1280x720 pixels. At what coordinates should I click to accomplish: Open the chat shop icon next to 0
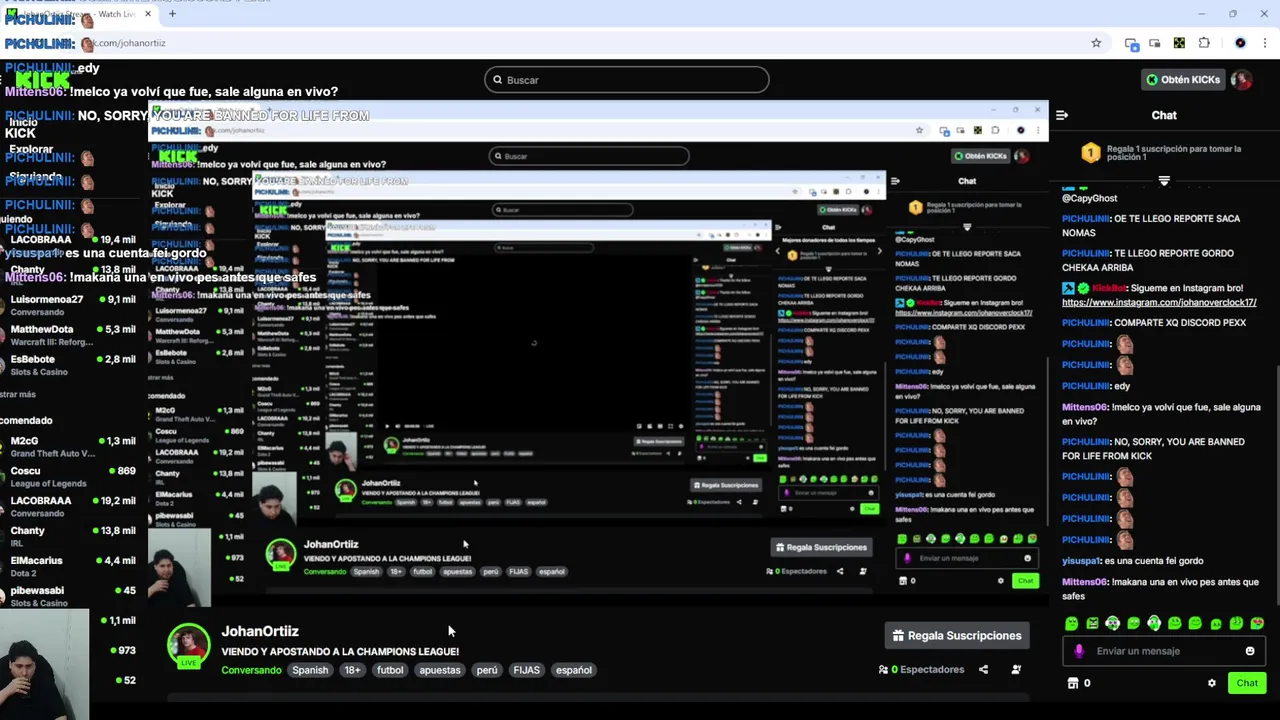pyautogui.click(x=1073, y=683)
